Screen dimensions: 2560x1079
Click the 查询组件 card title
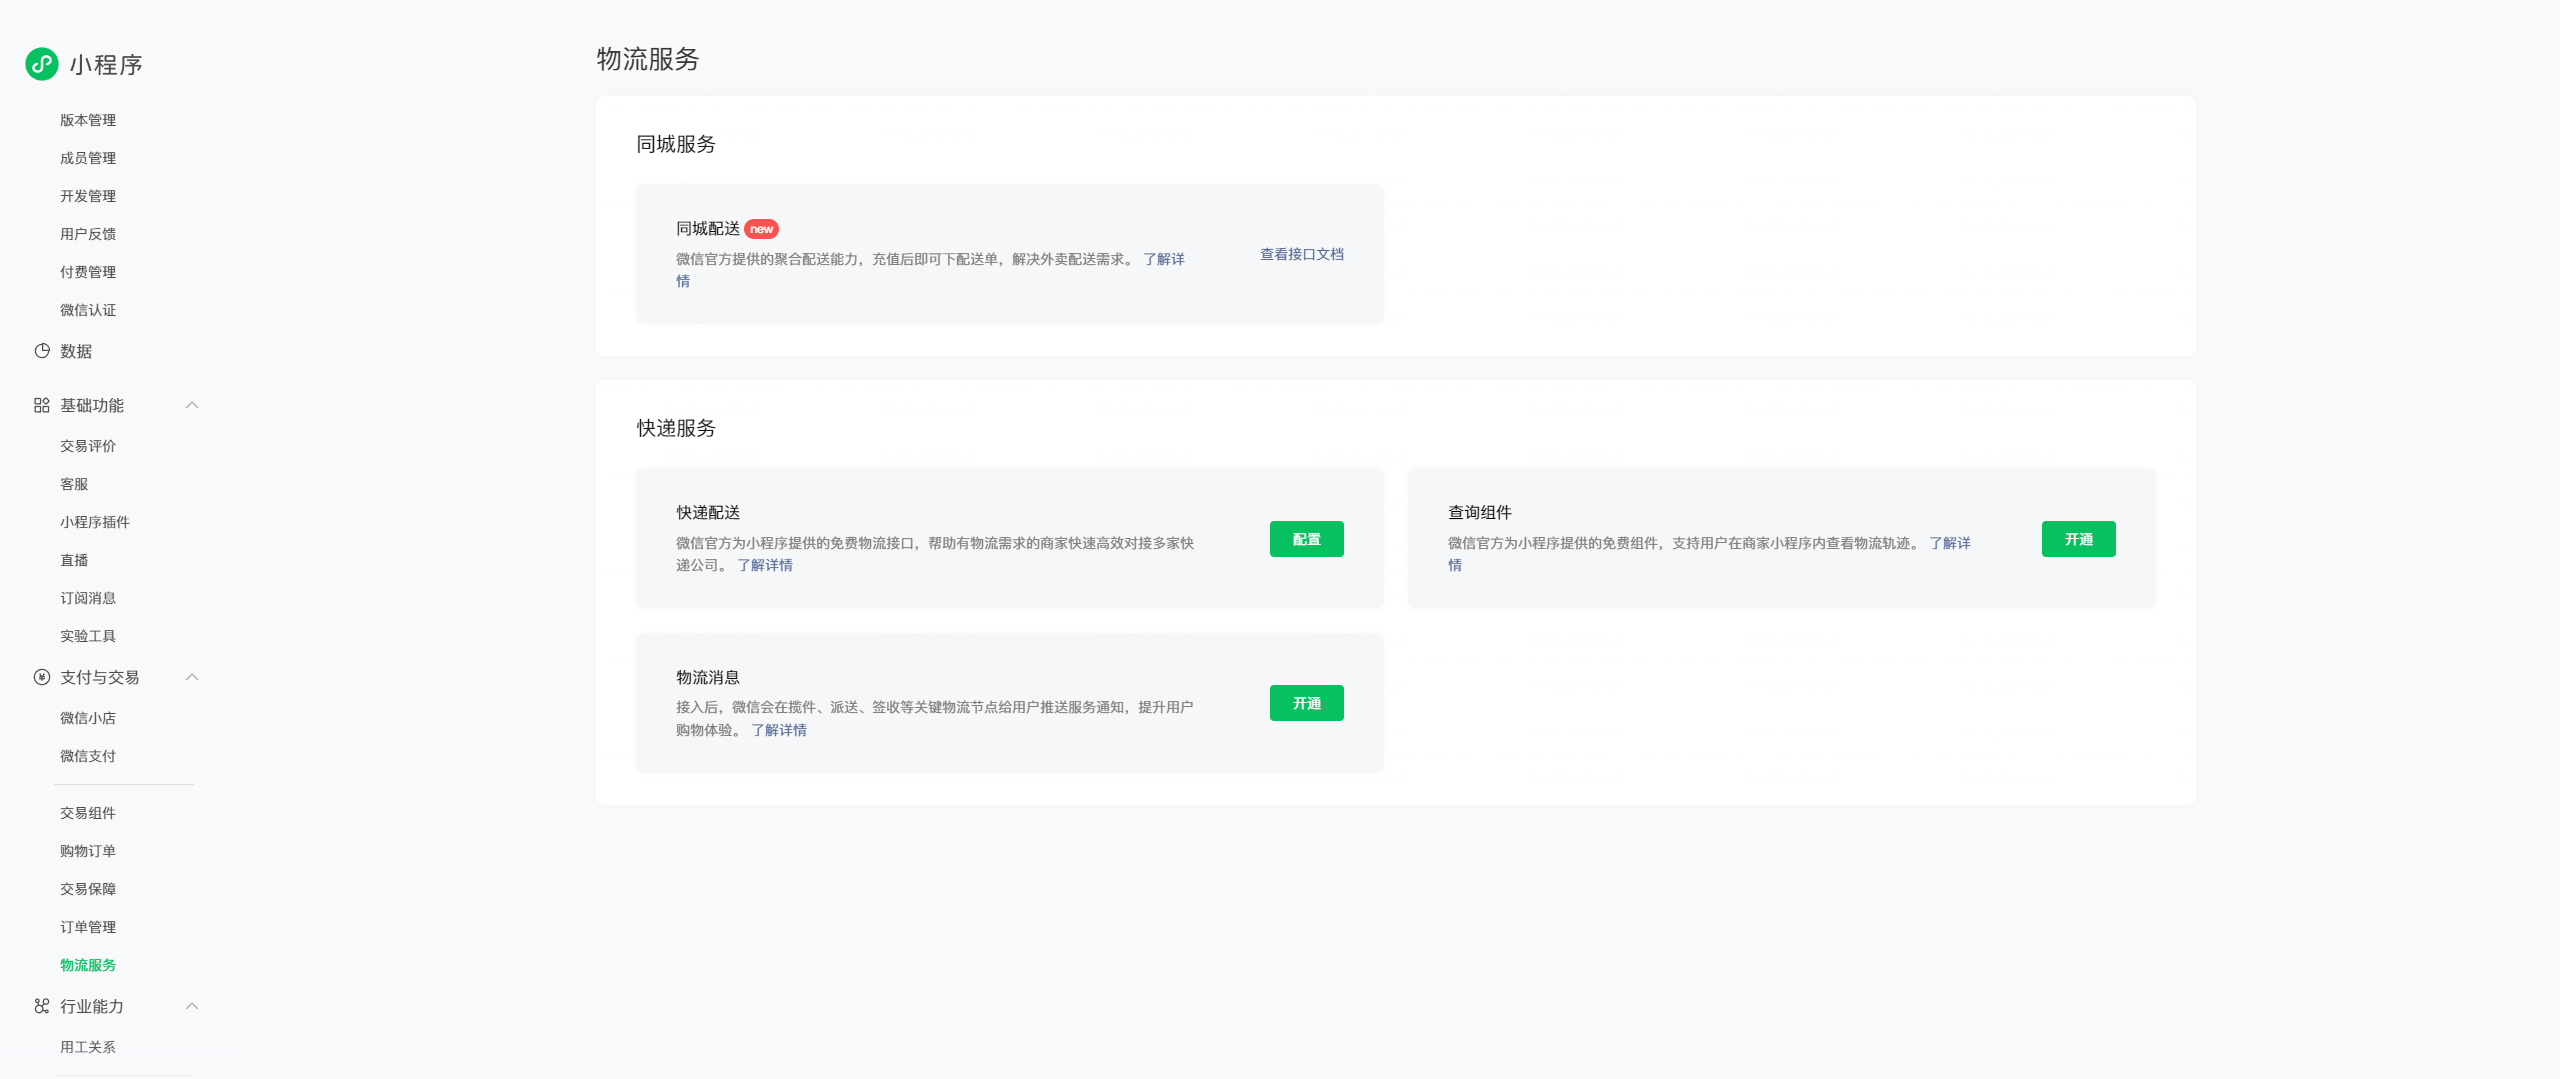click(1480, 512)
